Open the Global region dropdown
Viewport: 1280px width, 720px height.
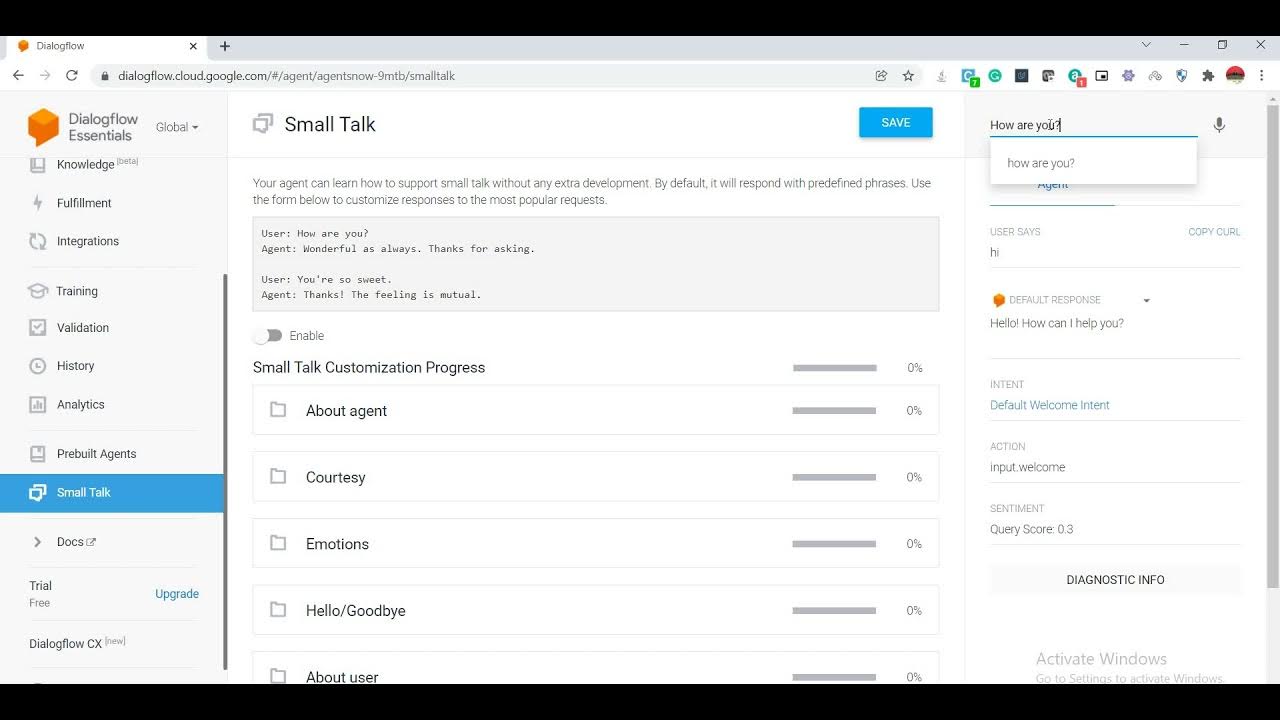click(x=177, y=127)
